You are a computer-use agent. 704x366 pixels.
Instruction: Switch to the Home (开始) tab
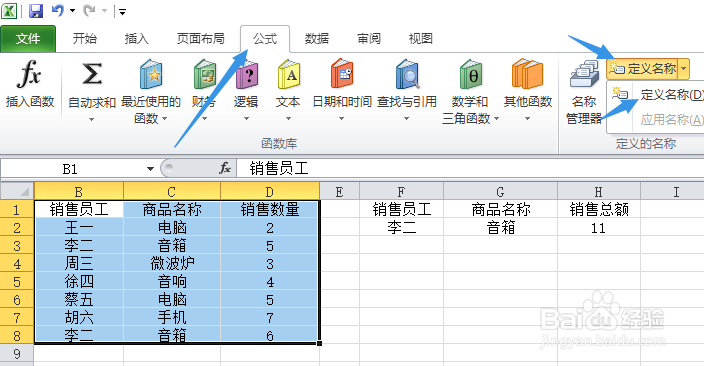(x=85, y=39)
